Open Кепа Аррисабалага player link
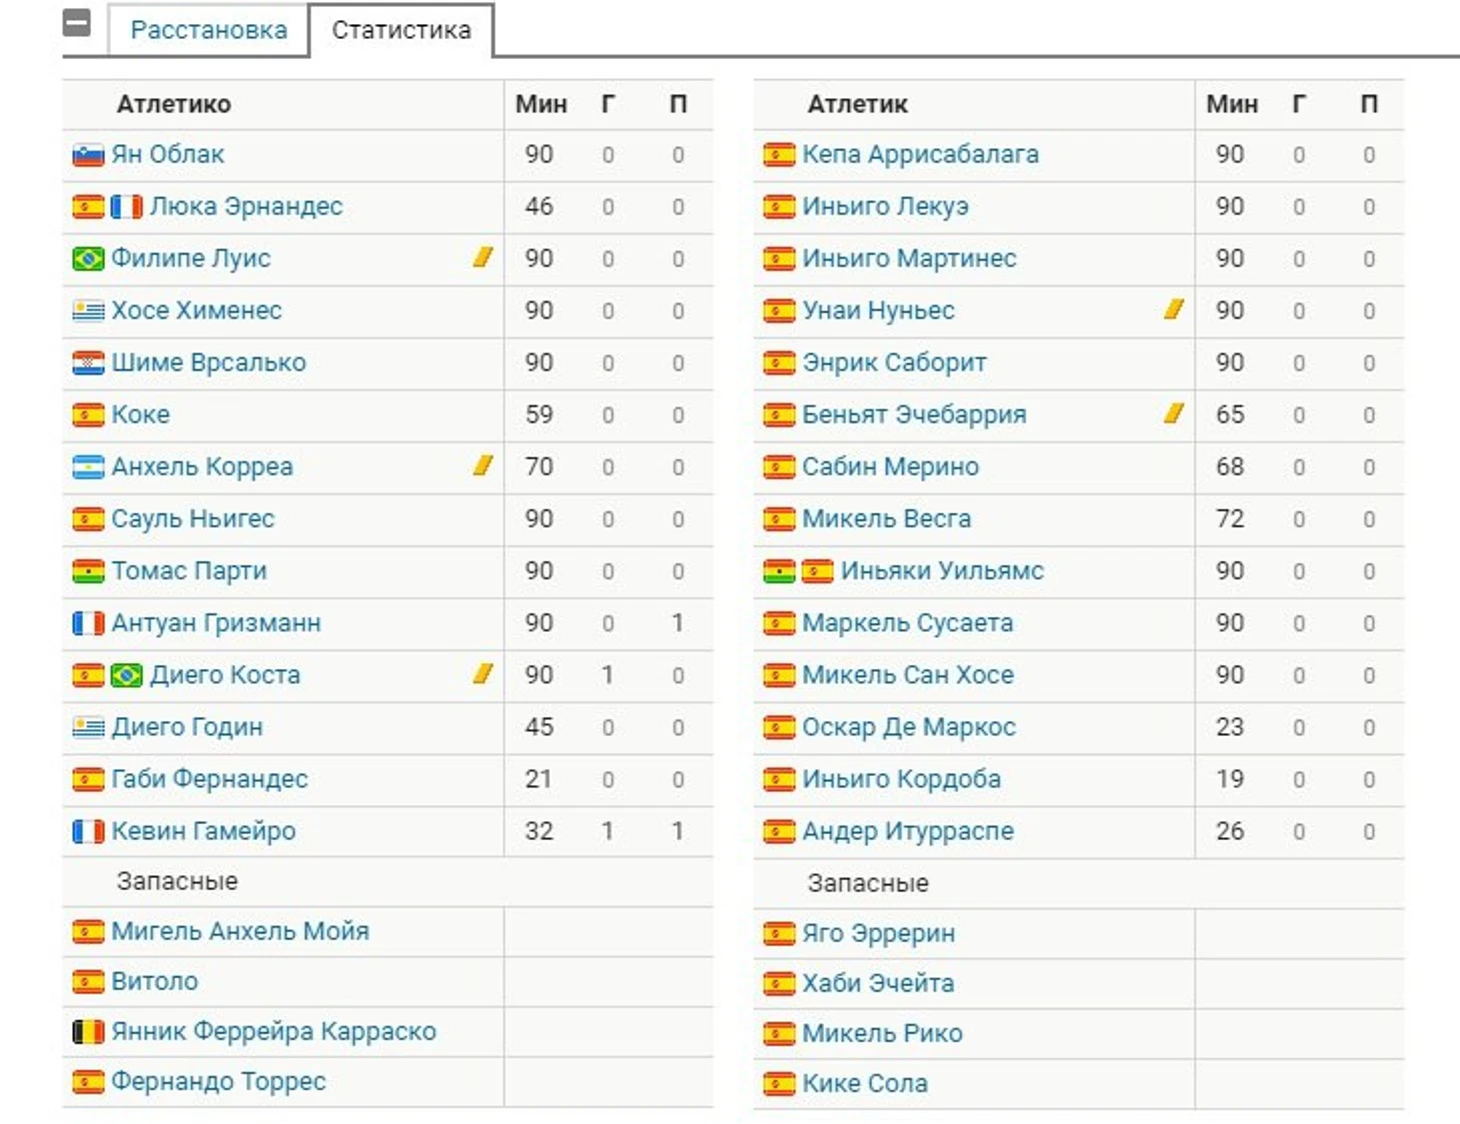Screen dimensions: 1460x1124 (x=920, y=155)
